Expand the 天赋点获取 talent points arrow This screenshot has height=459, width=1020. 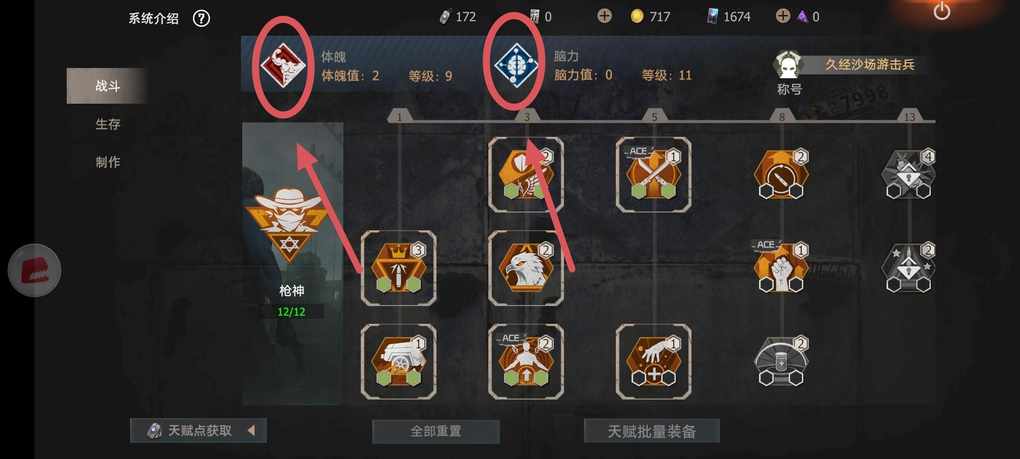coord(250,430)
